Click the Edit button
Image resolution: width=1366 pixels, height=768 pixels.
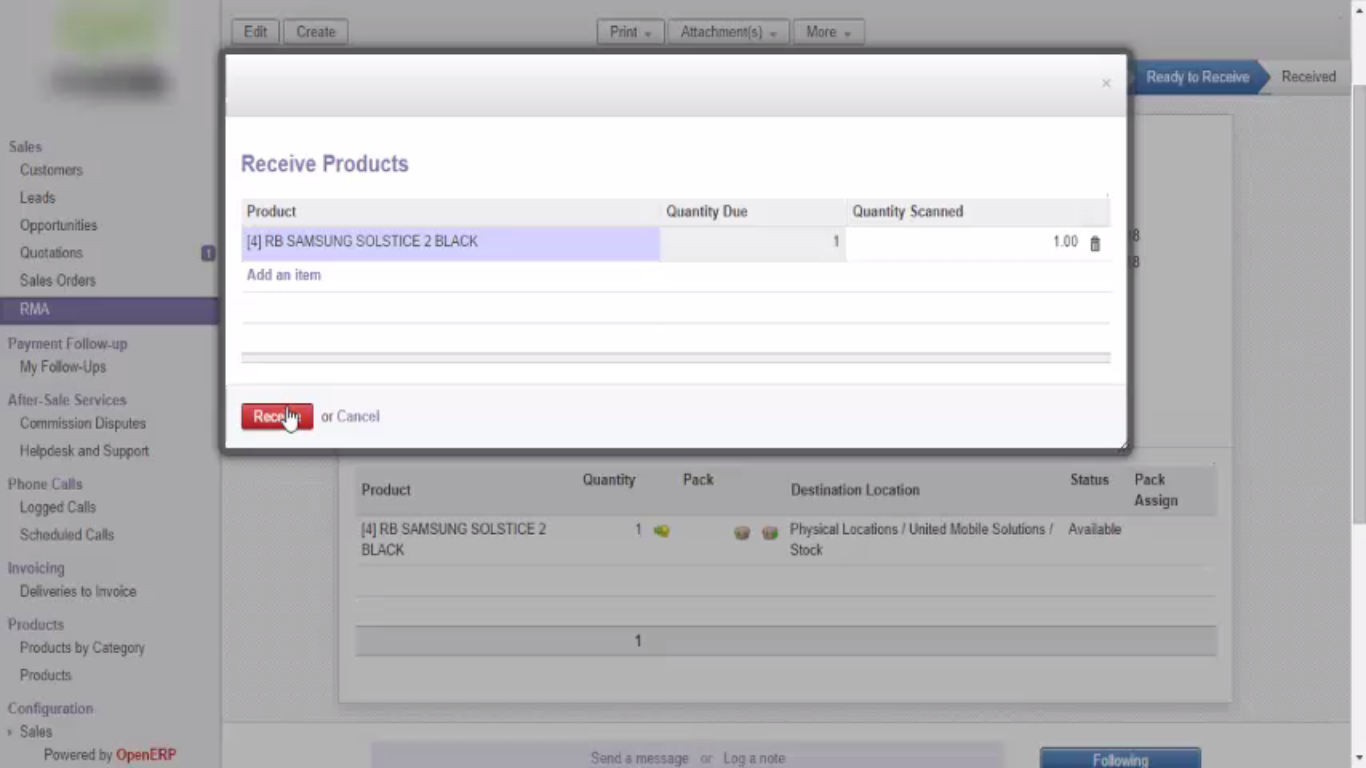click(x=256, y=32)
